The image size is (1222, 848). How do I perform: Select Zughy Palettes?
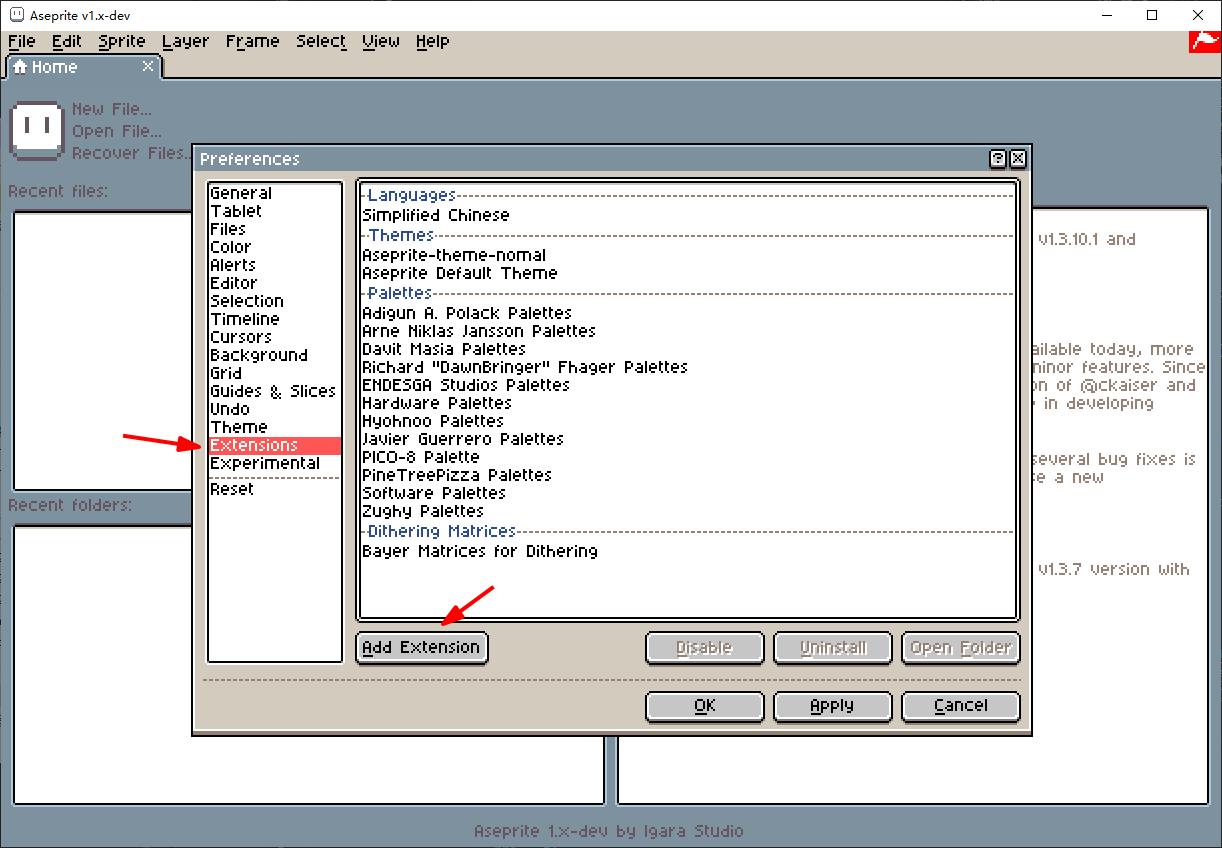click(688, 511)
